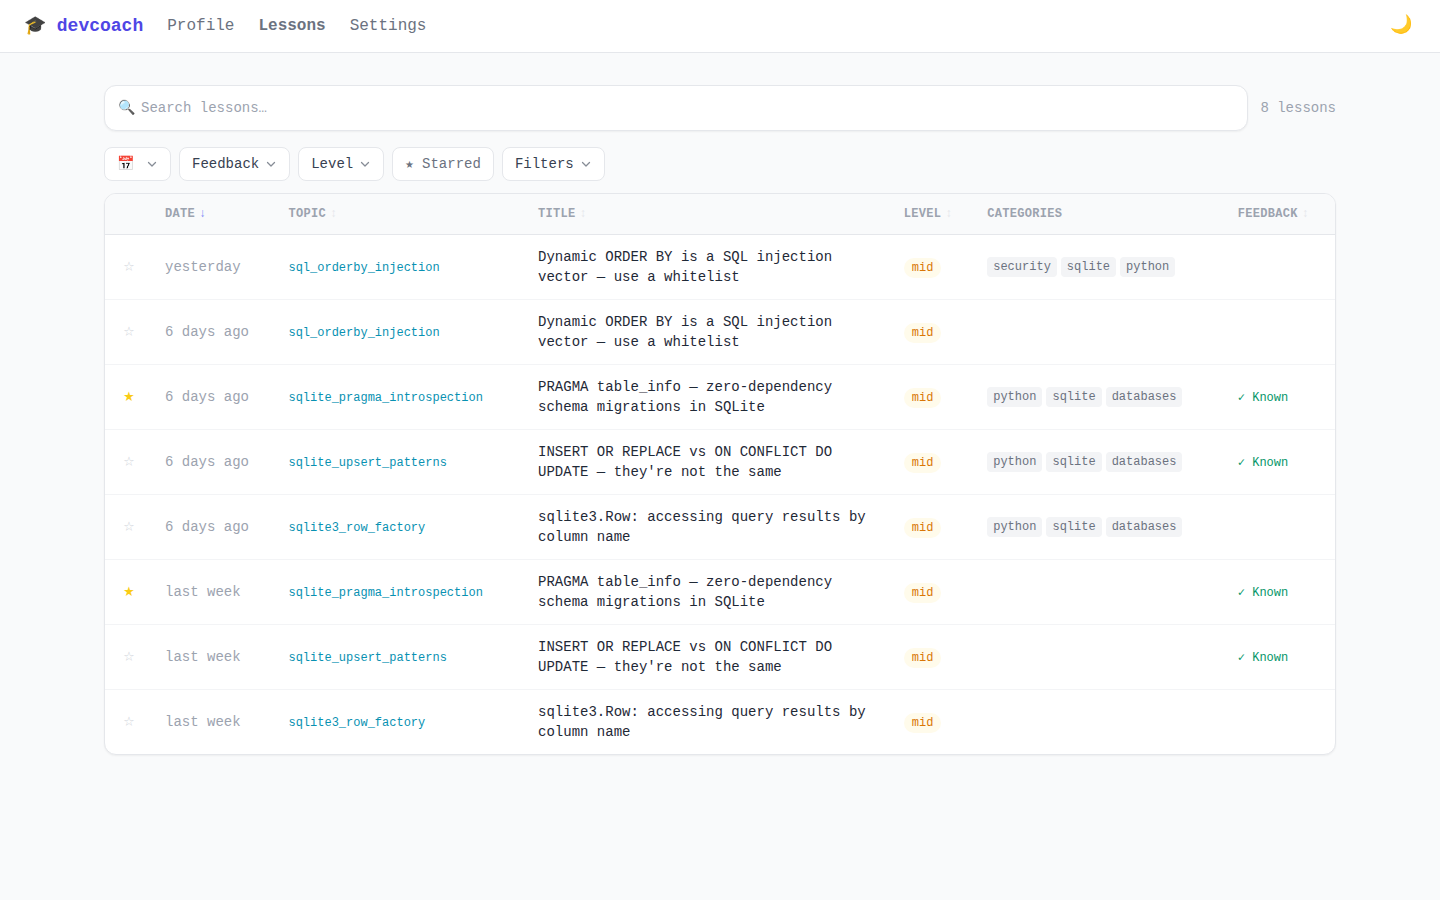Click the devcoach graduation cap logo
Screen dimensions: 1440x900
35,24
